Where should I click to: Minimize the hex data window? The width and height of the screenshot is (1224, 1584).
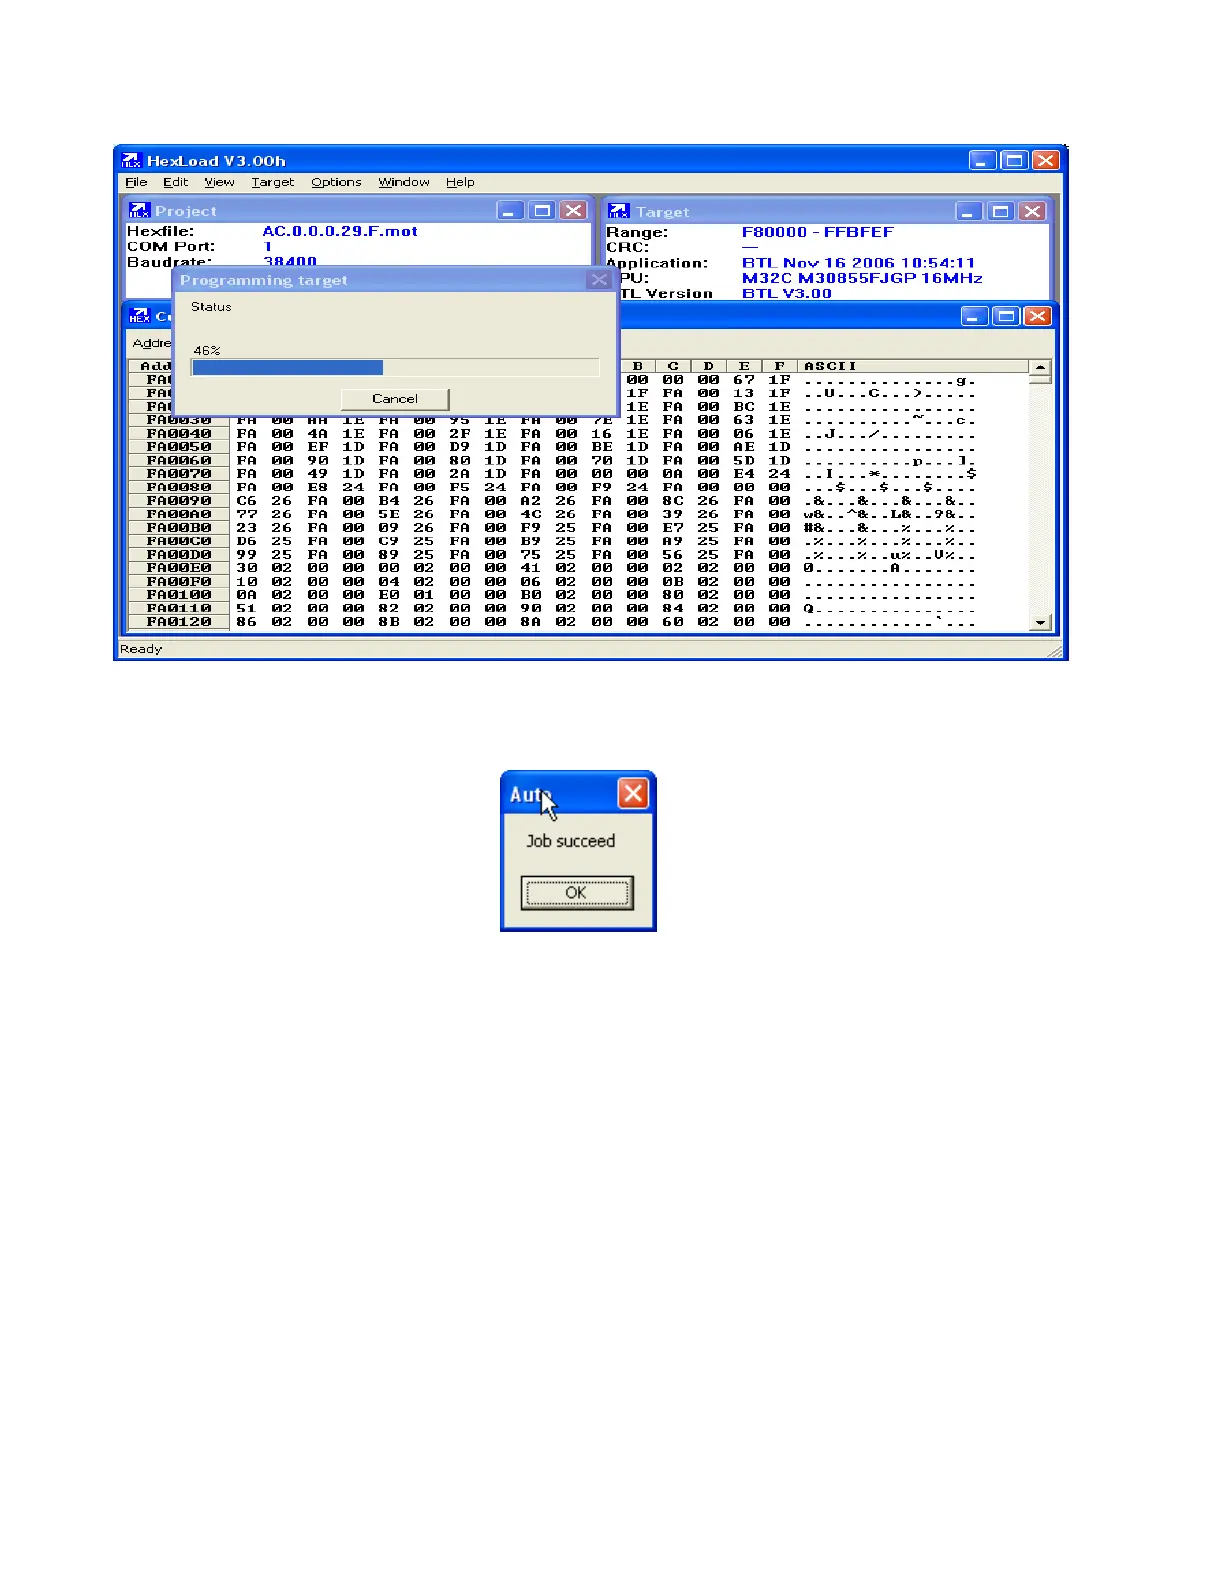pos(975,316)
